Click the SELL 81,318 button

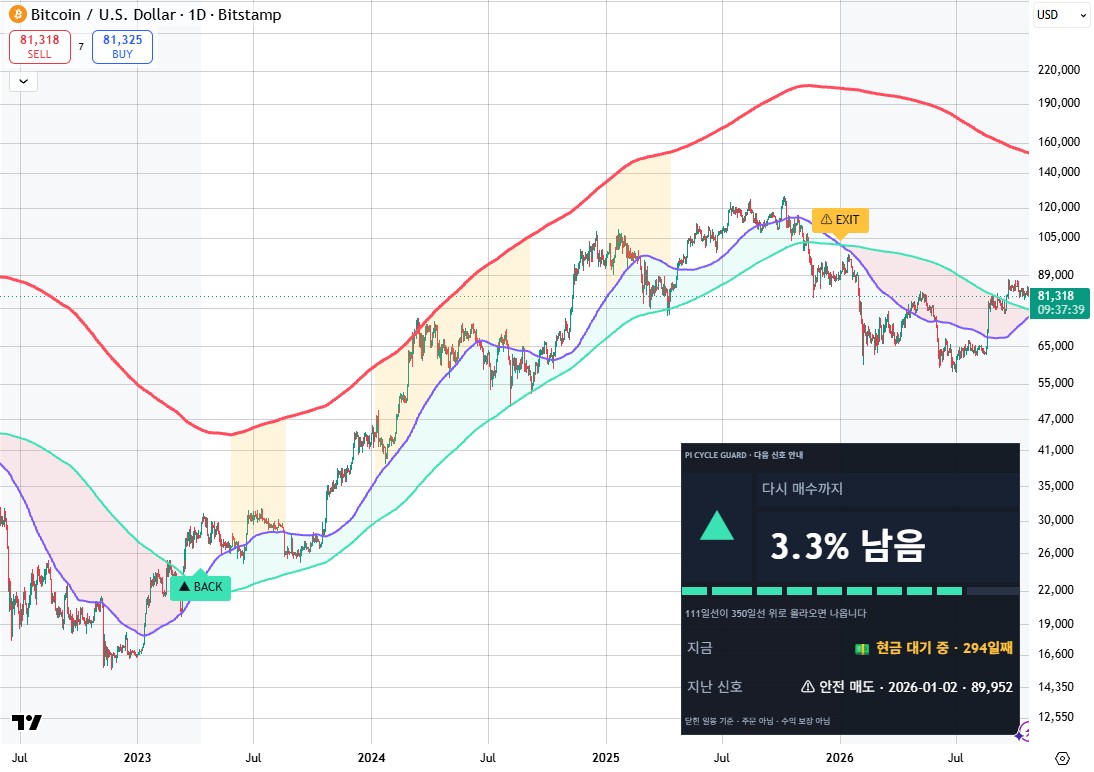pos(40,47)
